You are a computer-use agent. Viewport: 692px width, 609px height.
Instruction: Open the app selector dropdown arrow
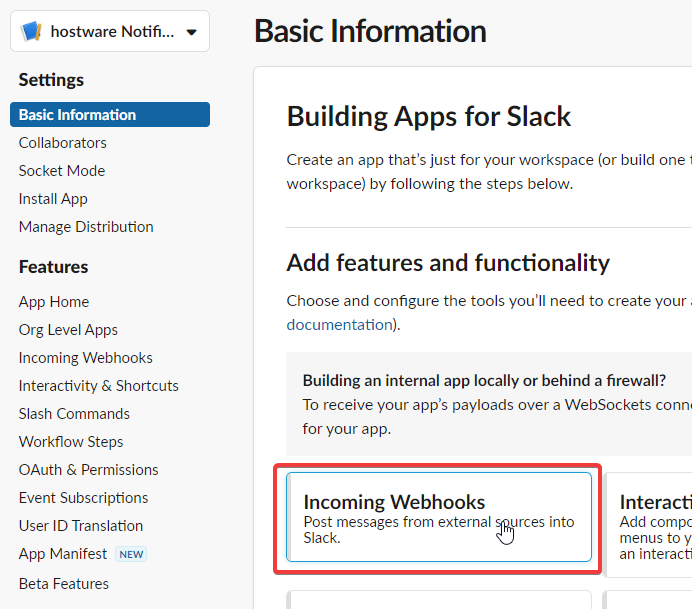pyautogui.click(x=191, y=32)
